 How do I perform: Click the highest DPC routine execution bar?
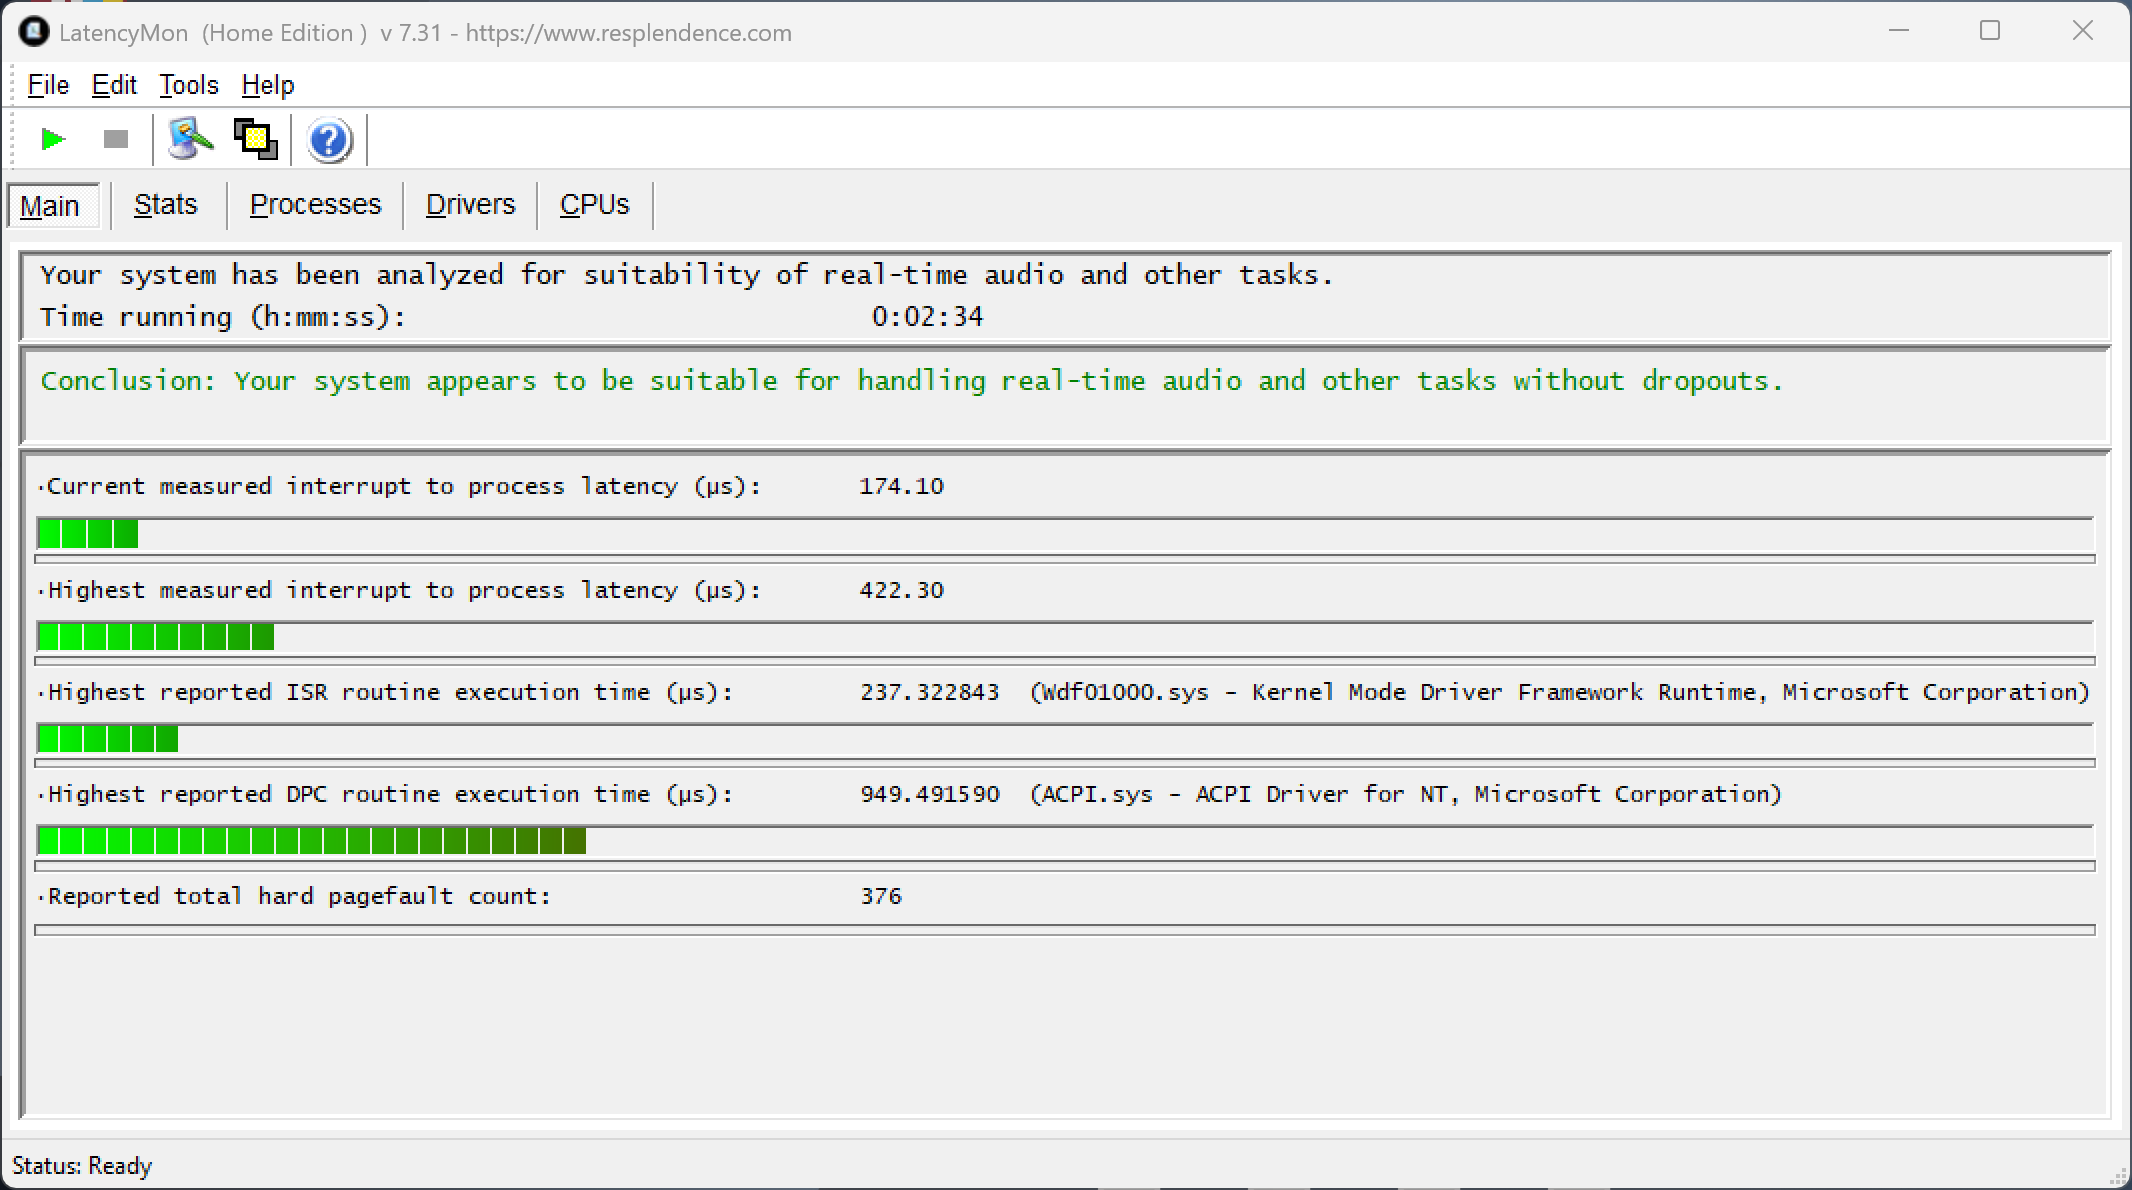(x=311, y=841)
